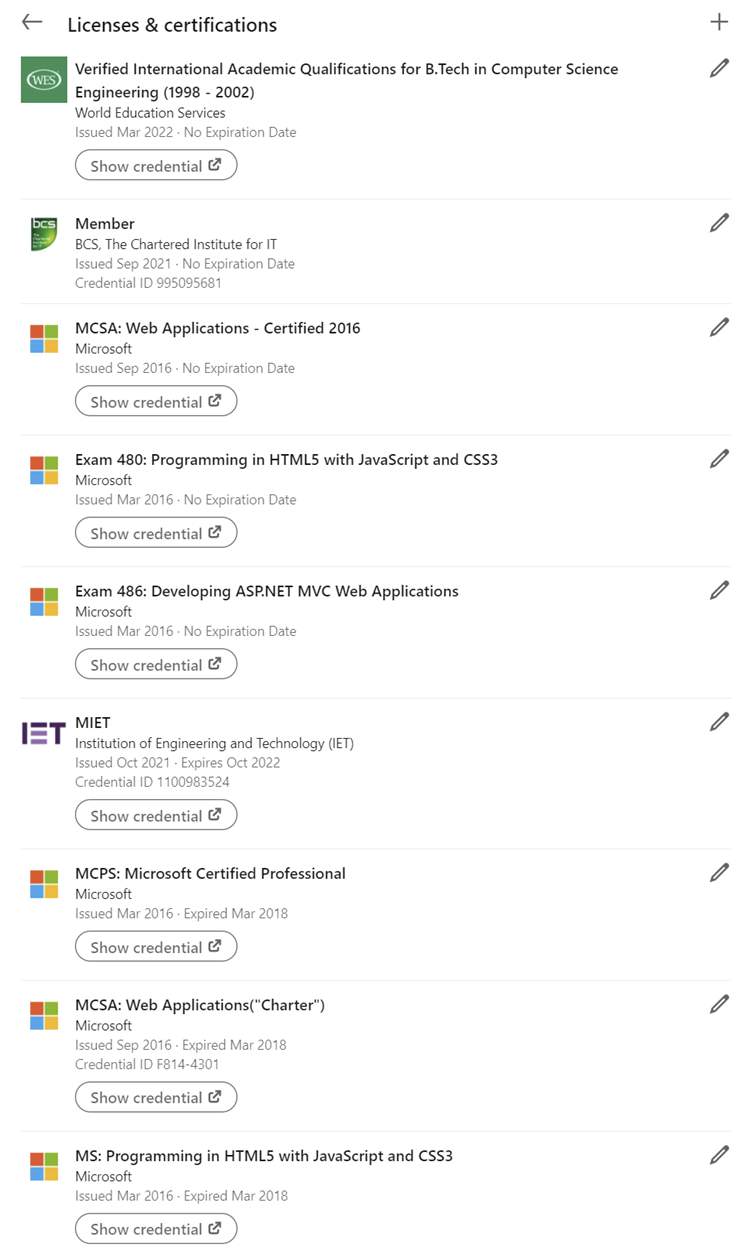This screenshot has height=1254, width=748.
Task: Edit the World Education Services qualification entry
Action: (719, 68)
